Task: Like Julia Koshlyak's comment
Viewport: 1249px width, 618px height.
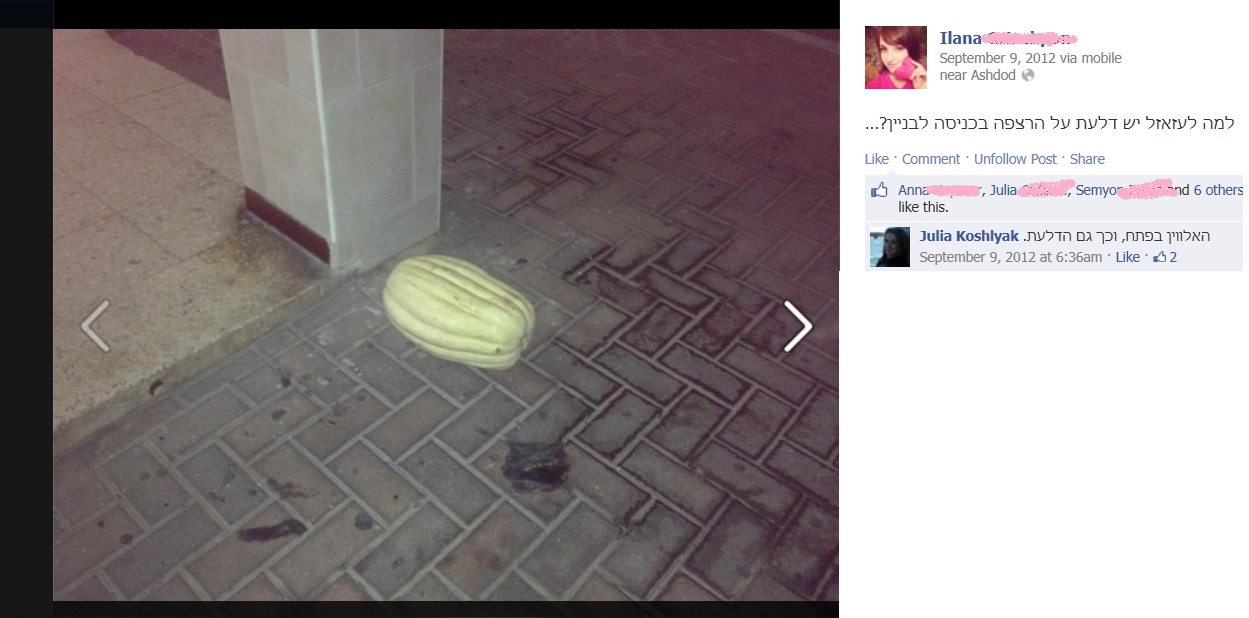Action: point(1127,257)
